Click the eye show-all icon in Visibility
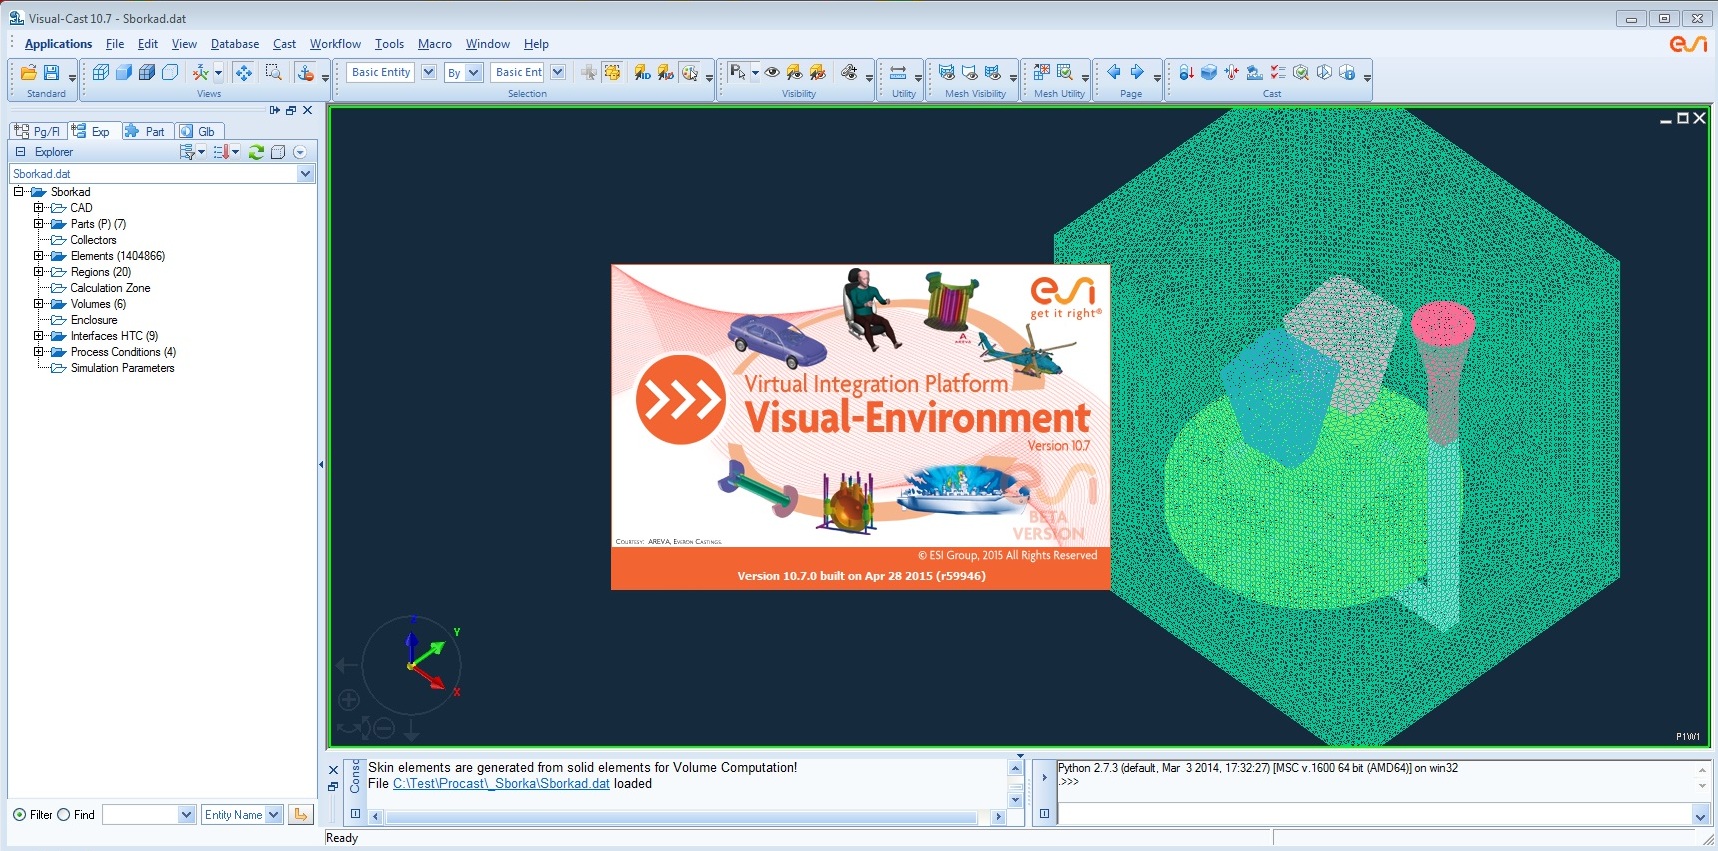Screen dimensions: 1718x851 772,72
